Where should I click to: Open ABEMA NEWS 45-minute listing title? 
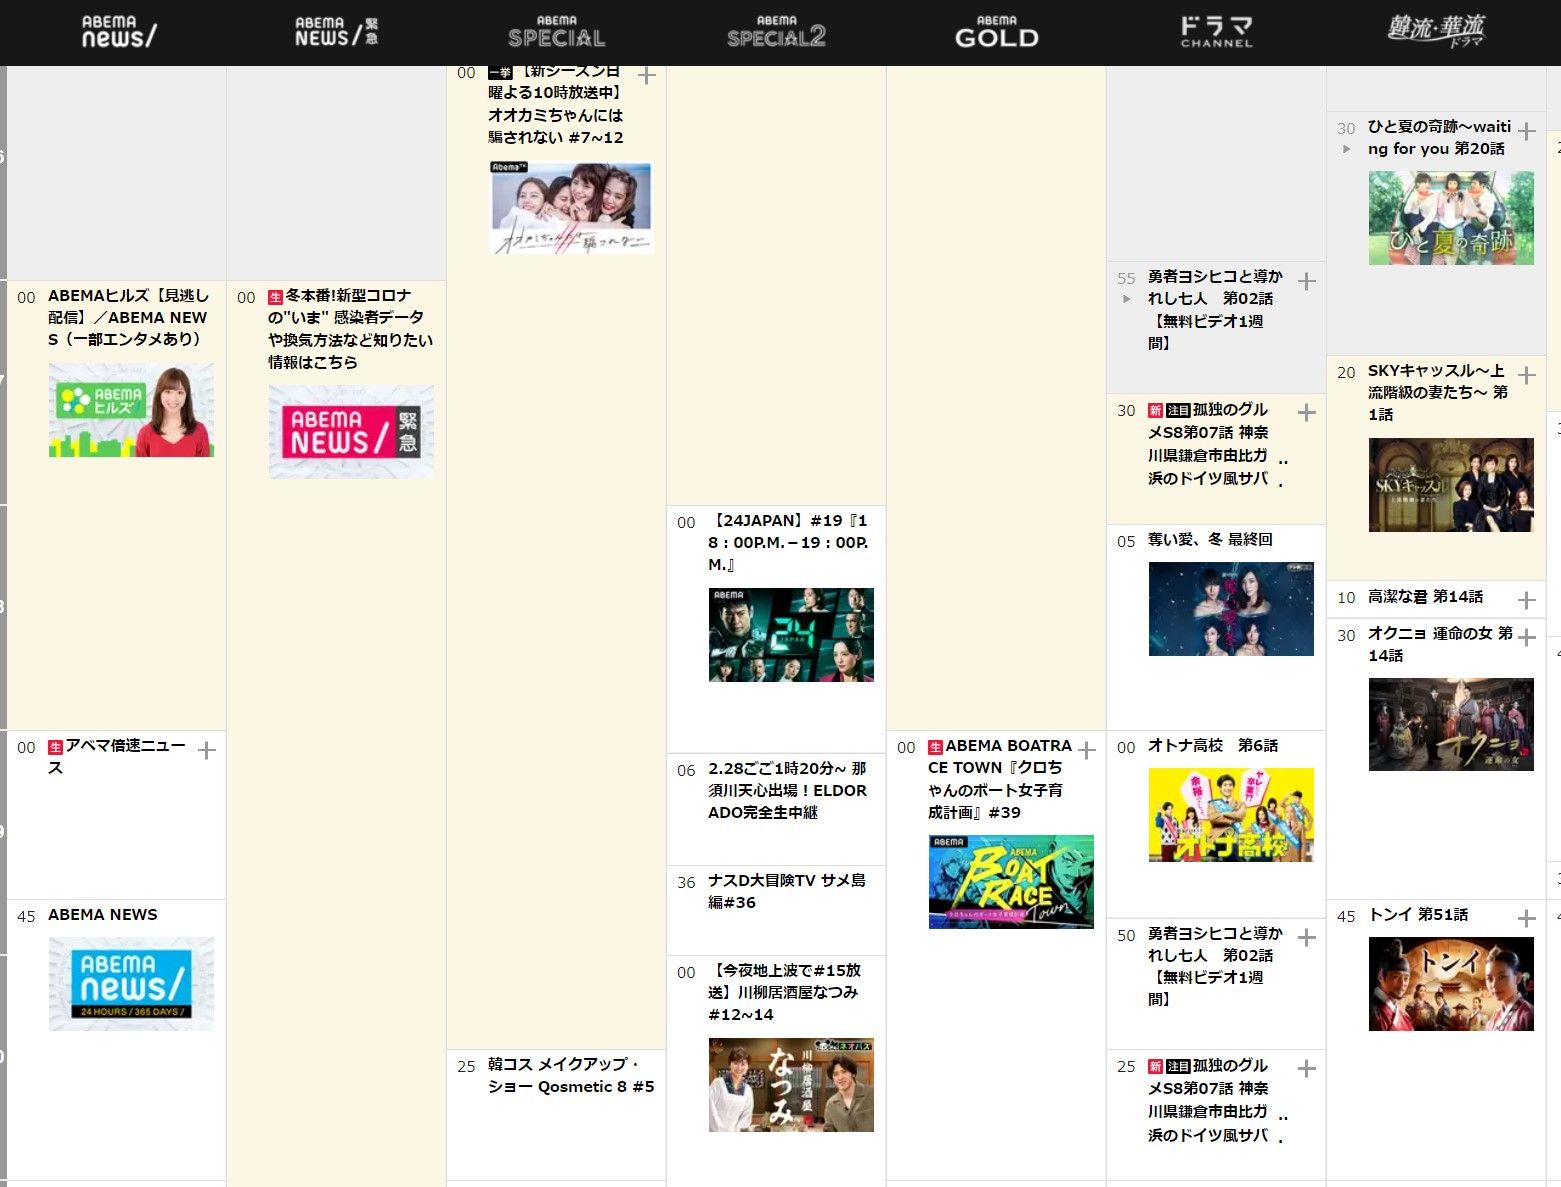click(103, 915)
